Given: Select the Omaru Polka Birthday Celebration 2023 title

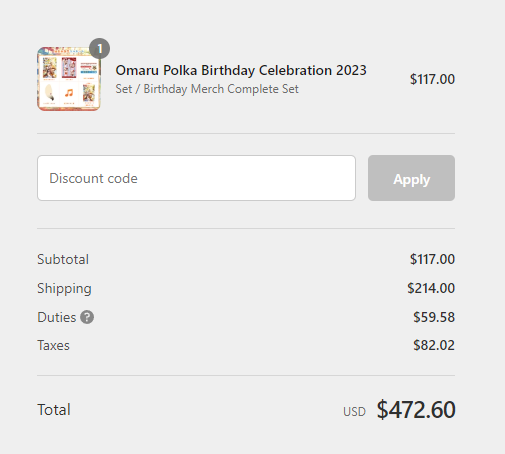Looking at the screenshot, I should [241, 70].
